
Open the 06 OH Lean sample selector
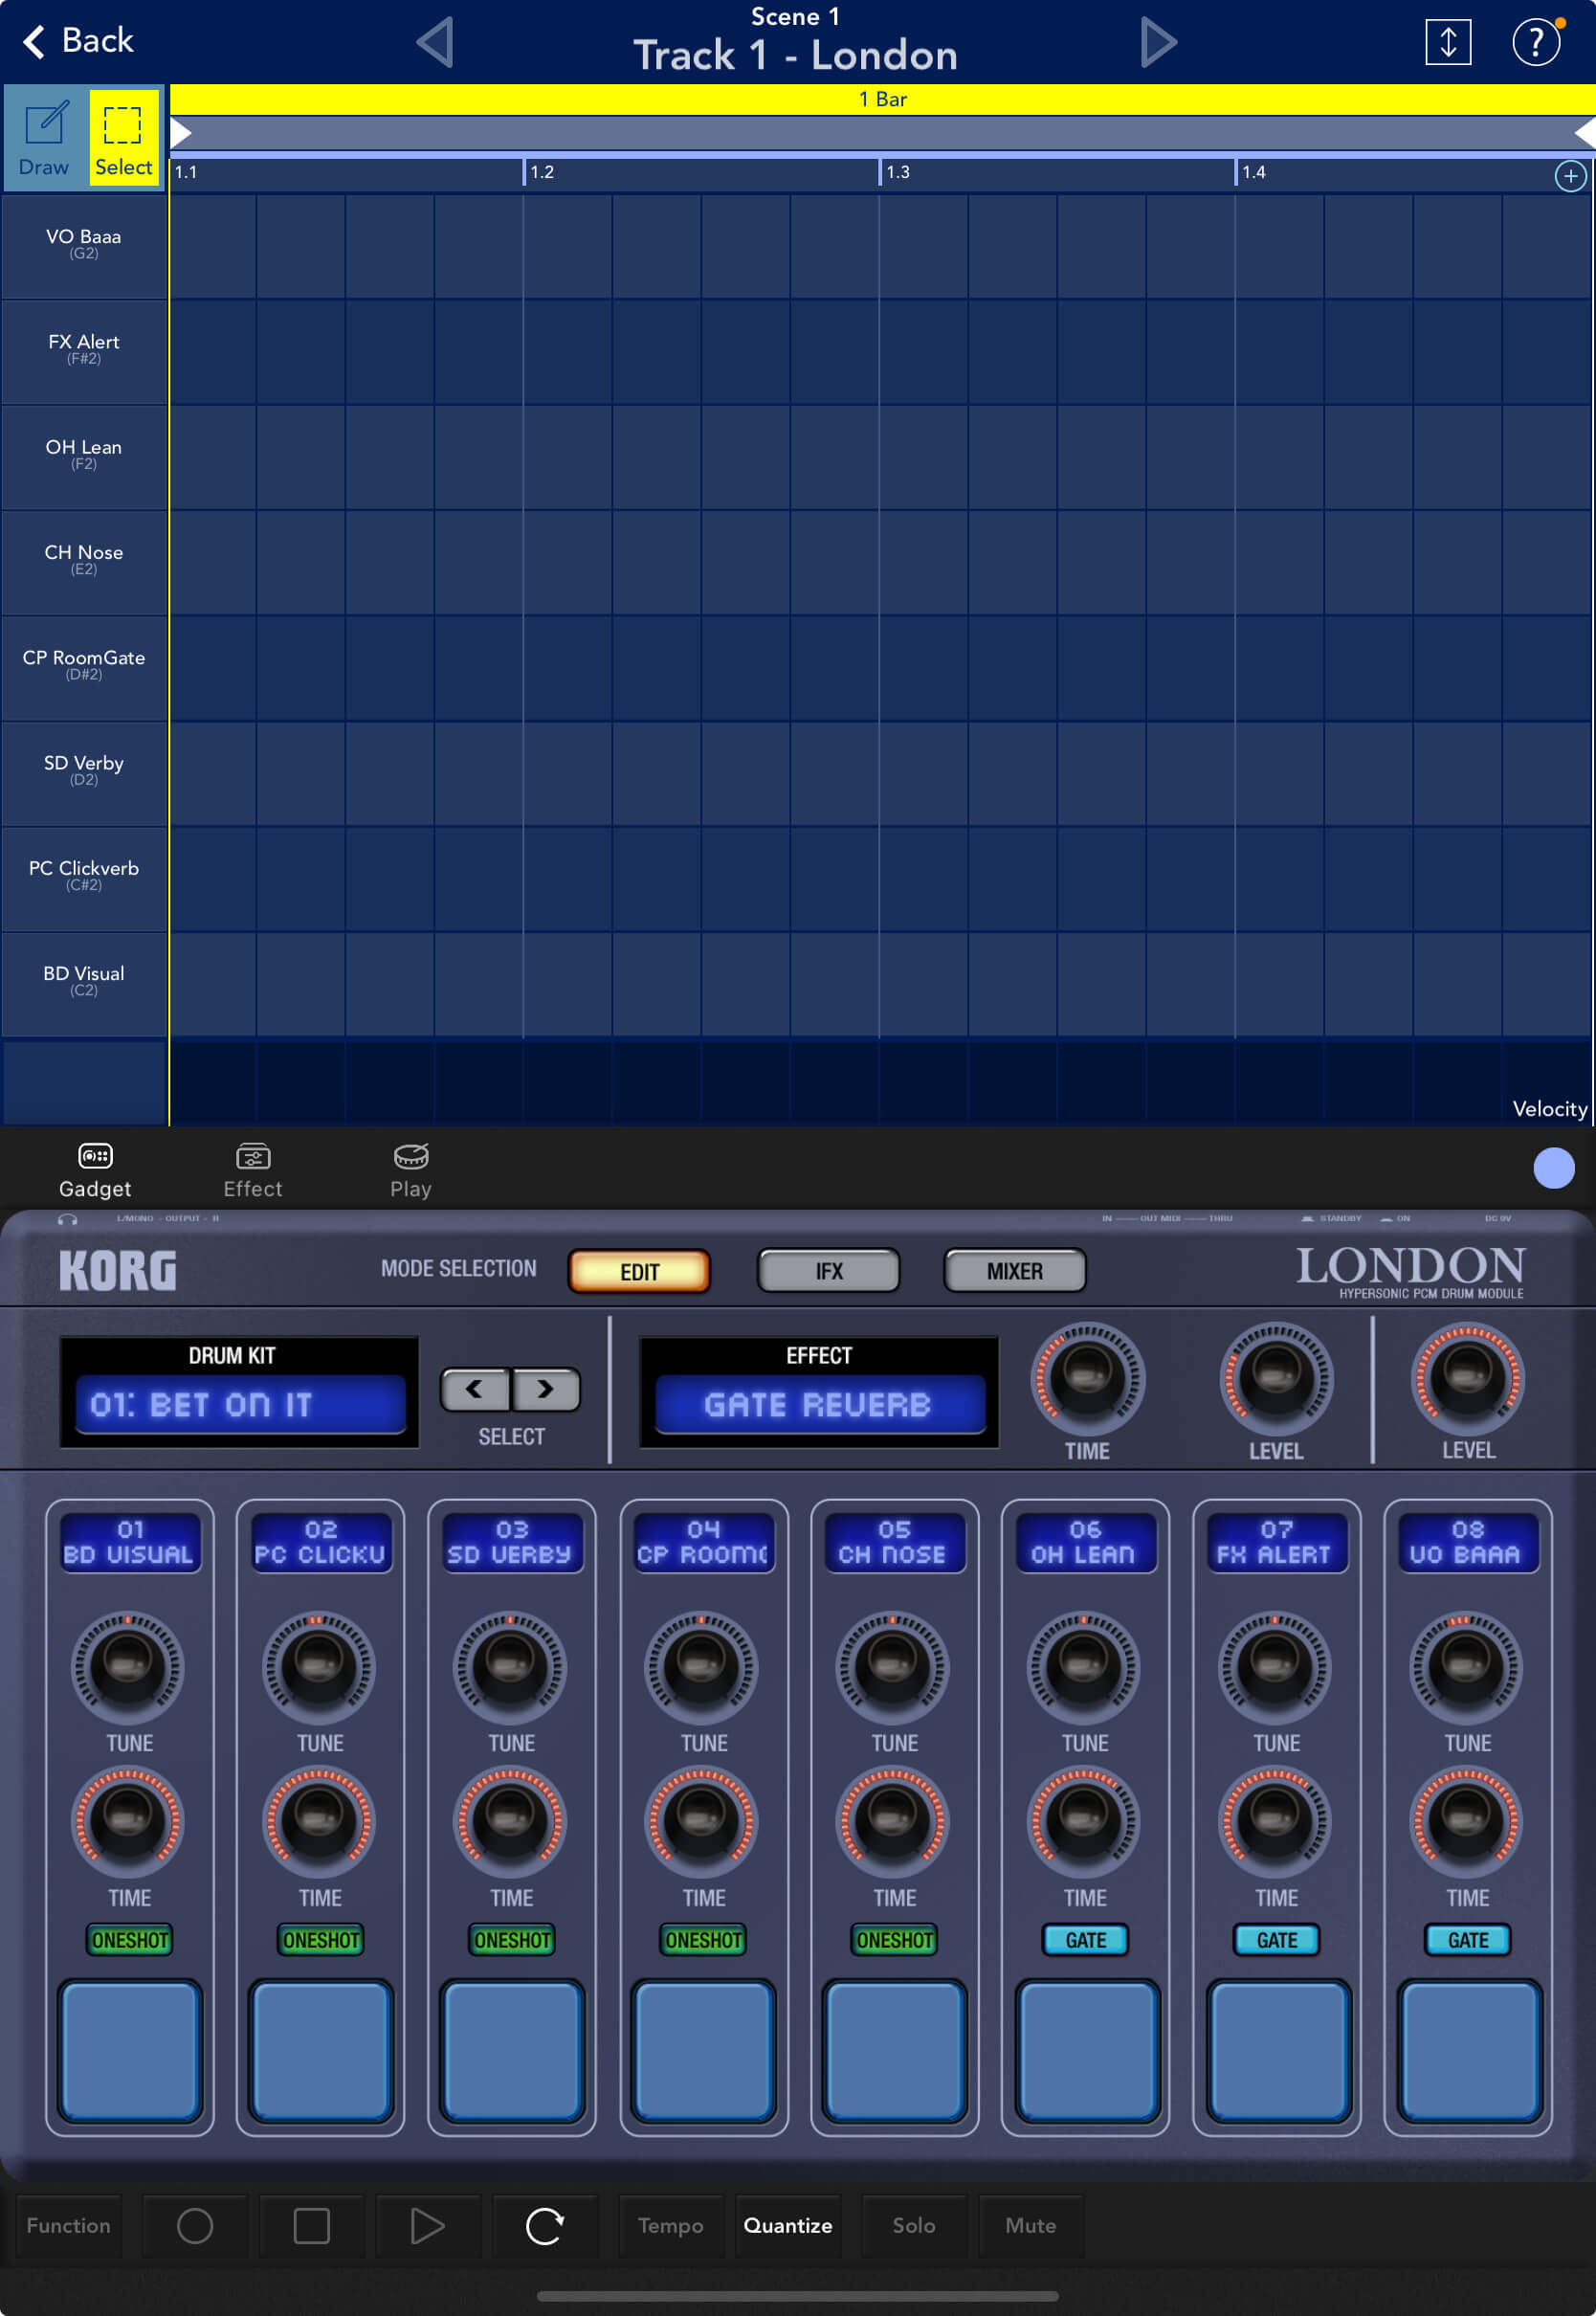tap(1085, 1543)
